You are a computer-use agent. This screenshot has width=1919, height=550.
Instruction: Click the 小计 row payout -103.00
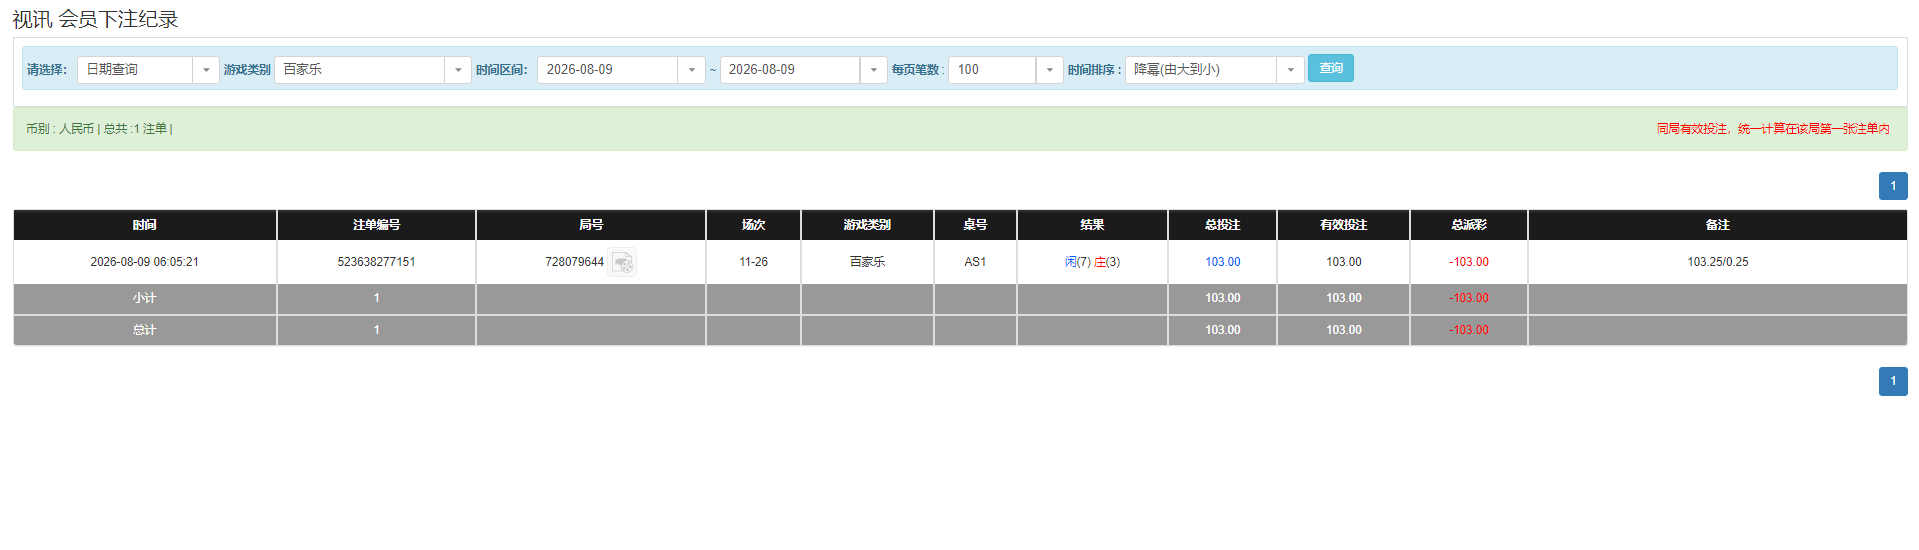1468,298
